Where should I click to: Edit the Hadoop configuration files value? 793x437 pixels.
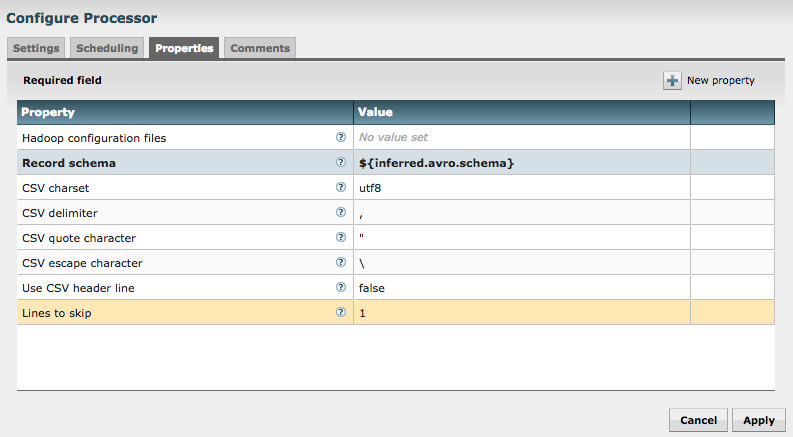pyautogui.click(x=521, y=138)
